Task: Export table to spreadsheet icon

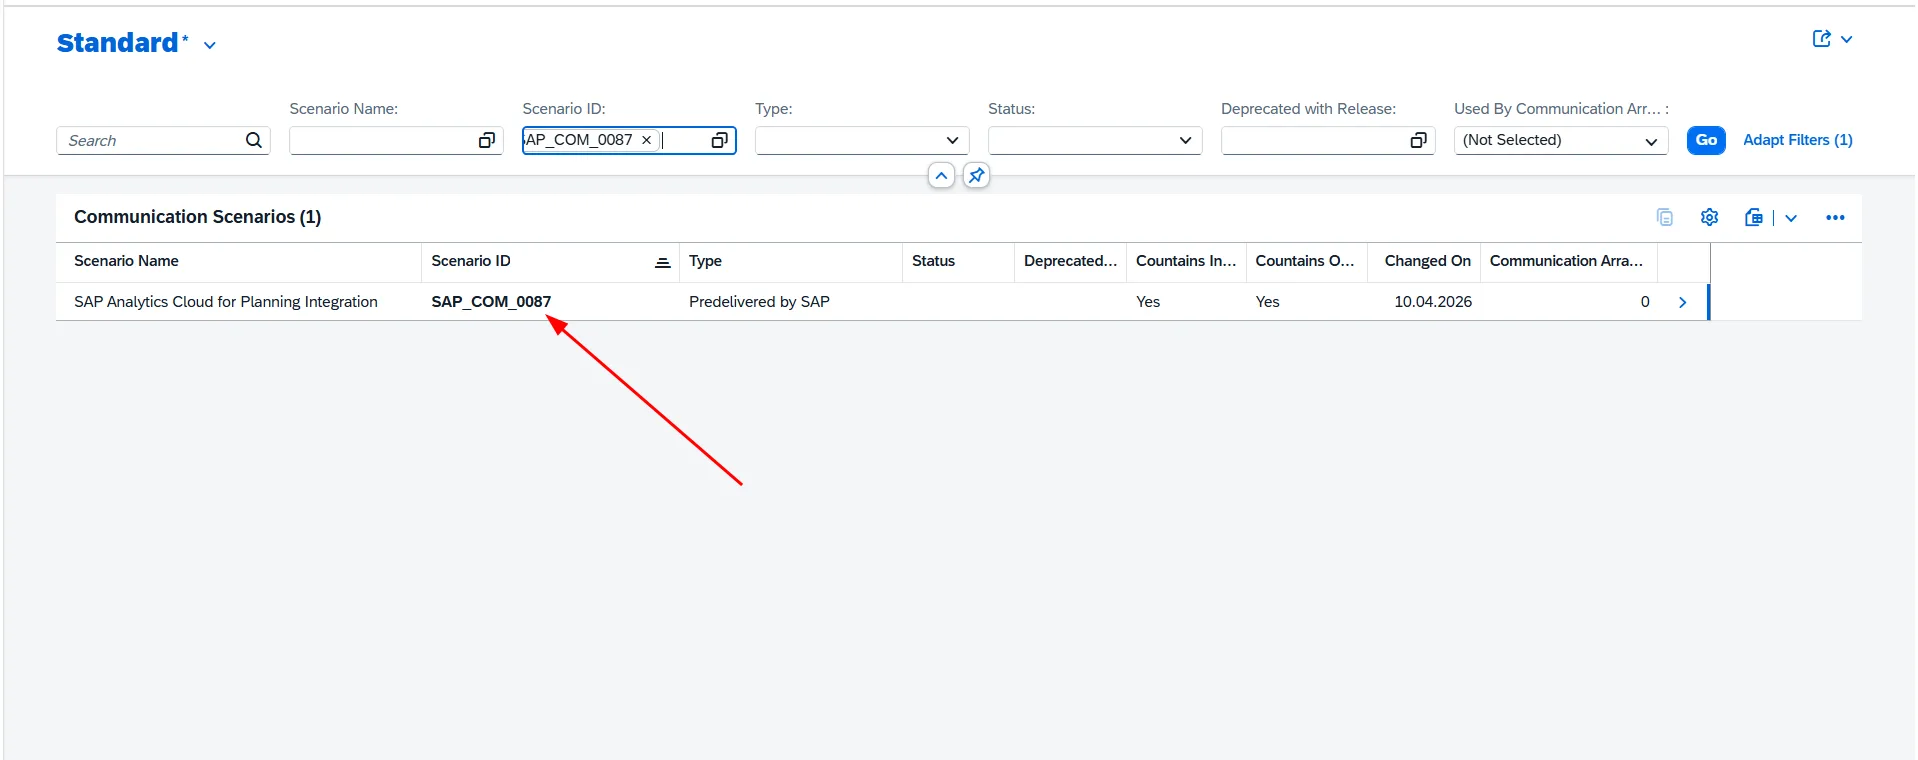Action: (1754, 217)
